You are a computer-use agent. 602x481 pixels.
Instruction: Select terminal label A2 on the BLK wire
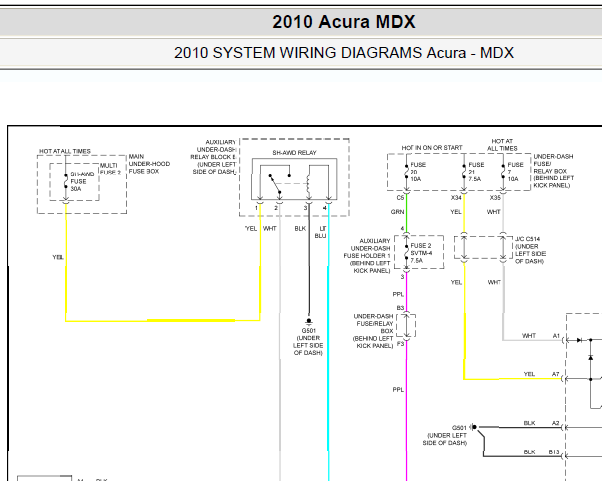(x=556, y=423)
